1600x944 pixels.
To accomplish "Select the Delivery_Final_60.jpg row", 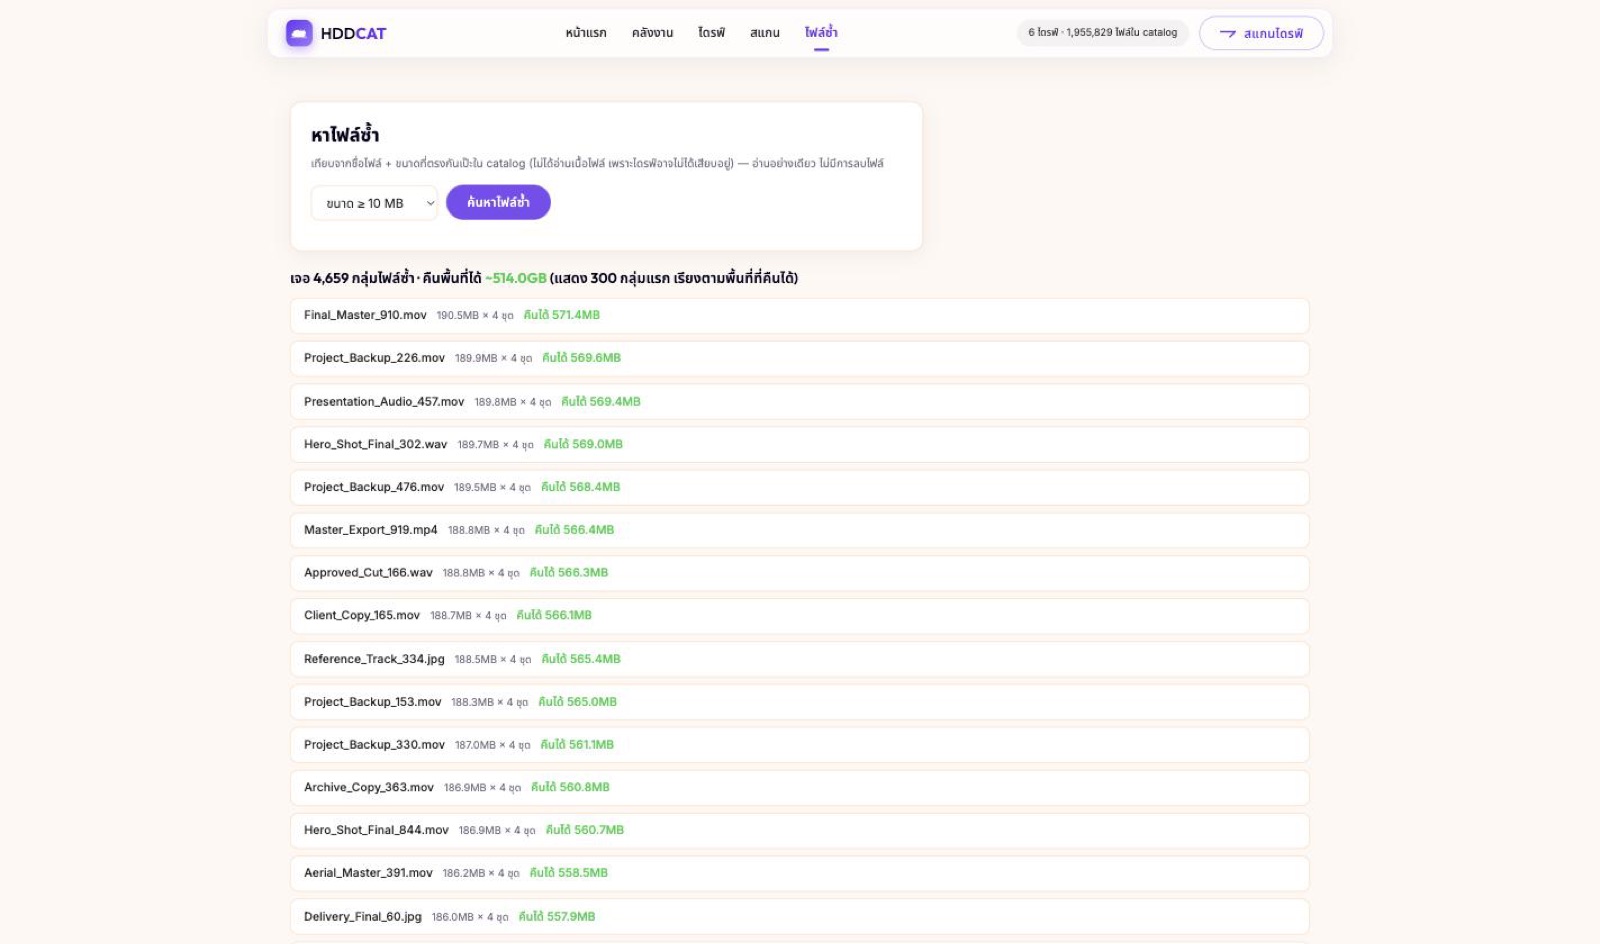I will tap(800, 918).
